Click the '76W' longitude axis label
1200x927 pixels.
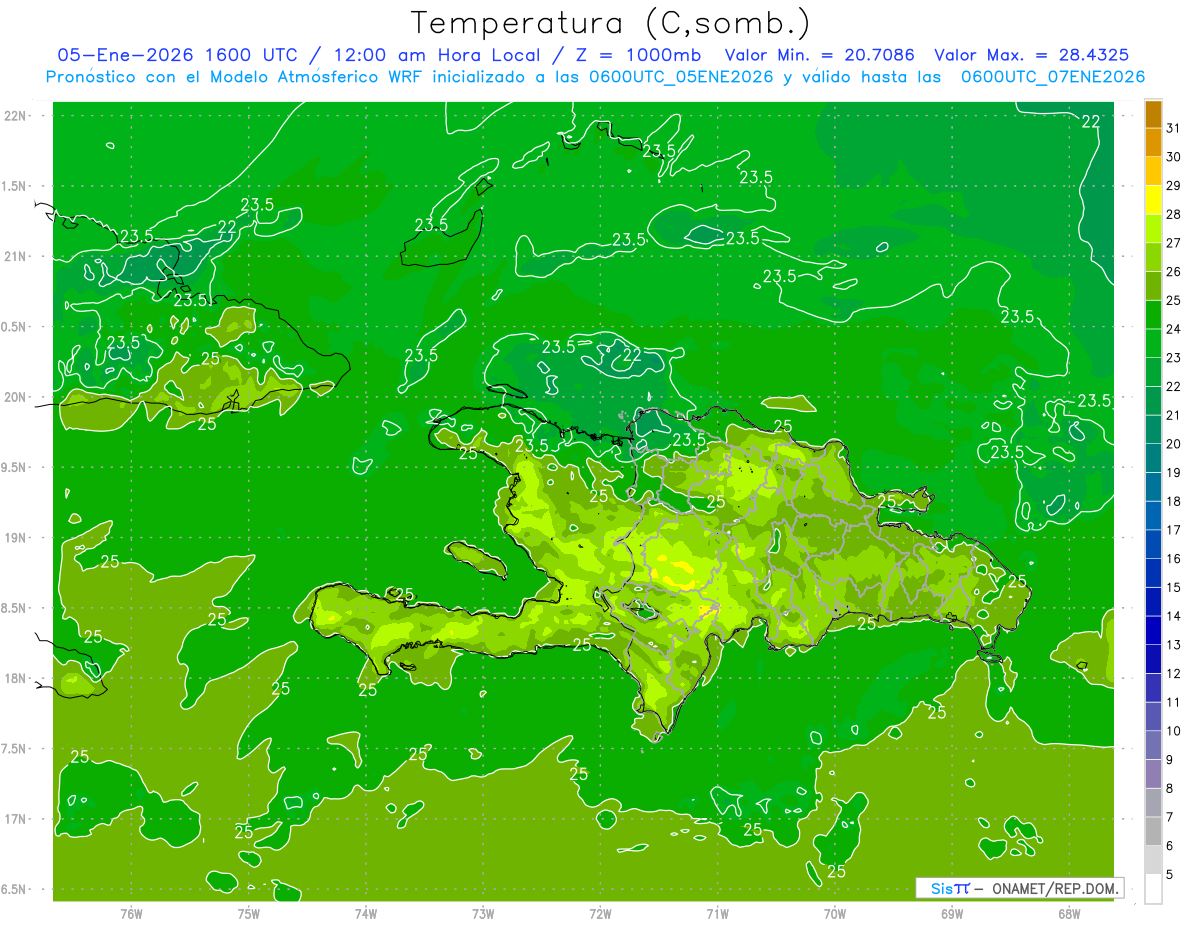coord(131,914)
